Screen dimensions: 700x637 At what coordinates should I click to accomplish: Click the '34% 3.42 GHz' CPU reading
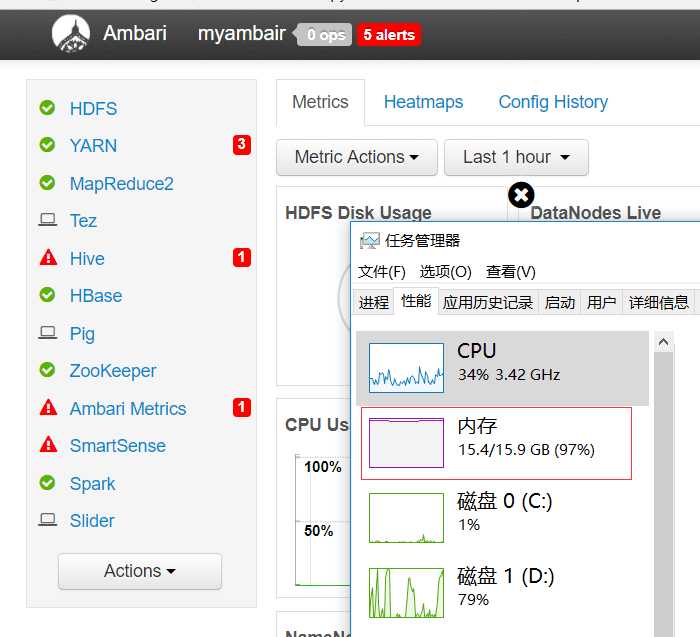pos(508,375)
